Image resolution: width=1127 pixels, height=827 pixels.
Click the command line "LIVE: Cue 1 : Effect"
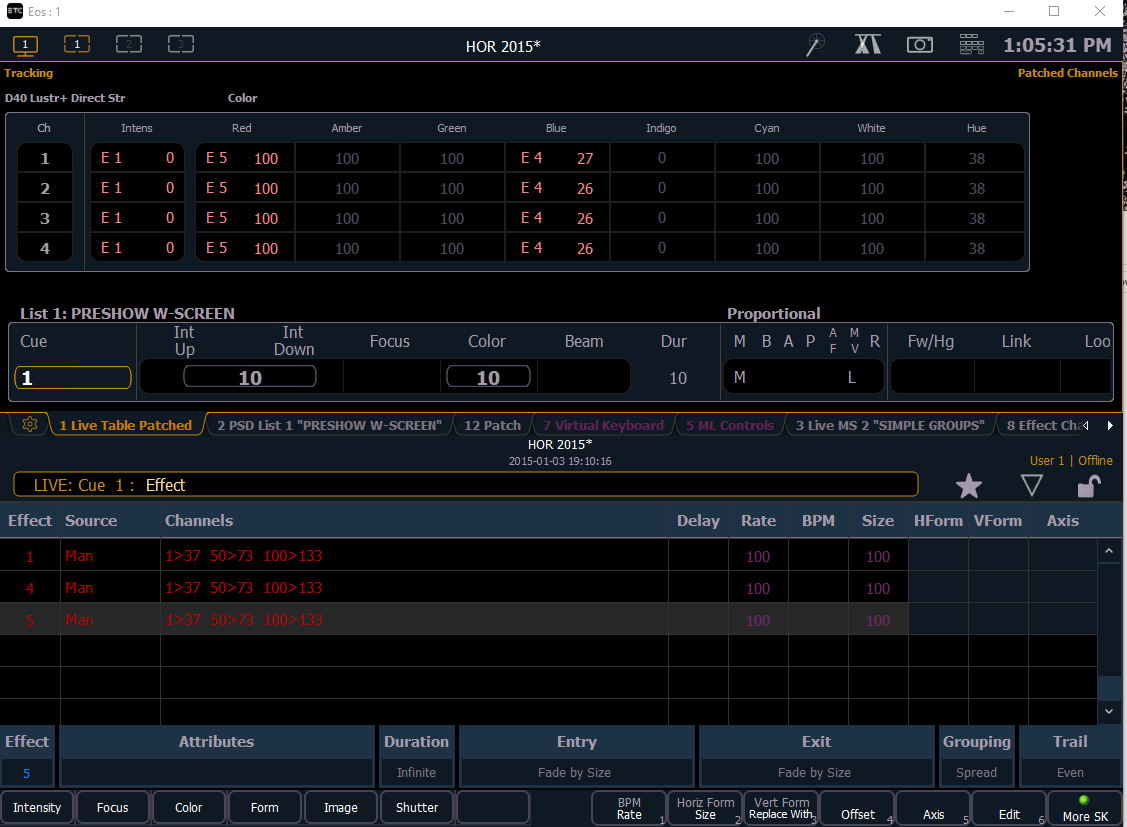point(466,485)
